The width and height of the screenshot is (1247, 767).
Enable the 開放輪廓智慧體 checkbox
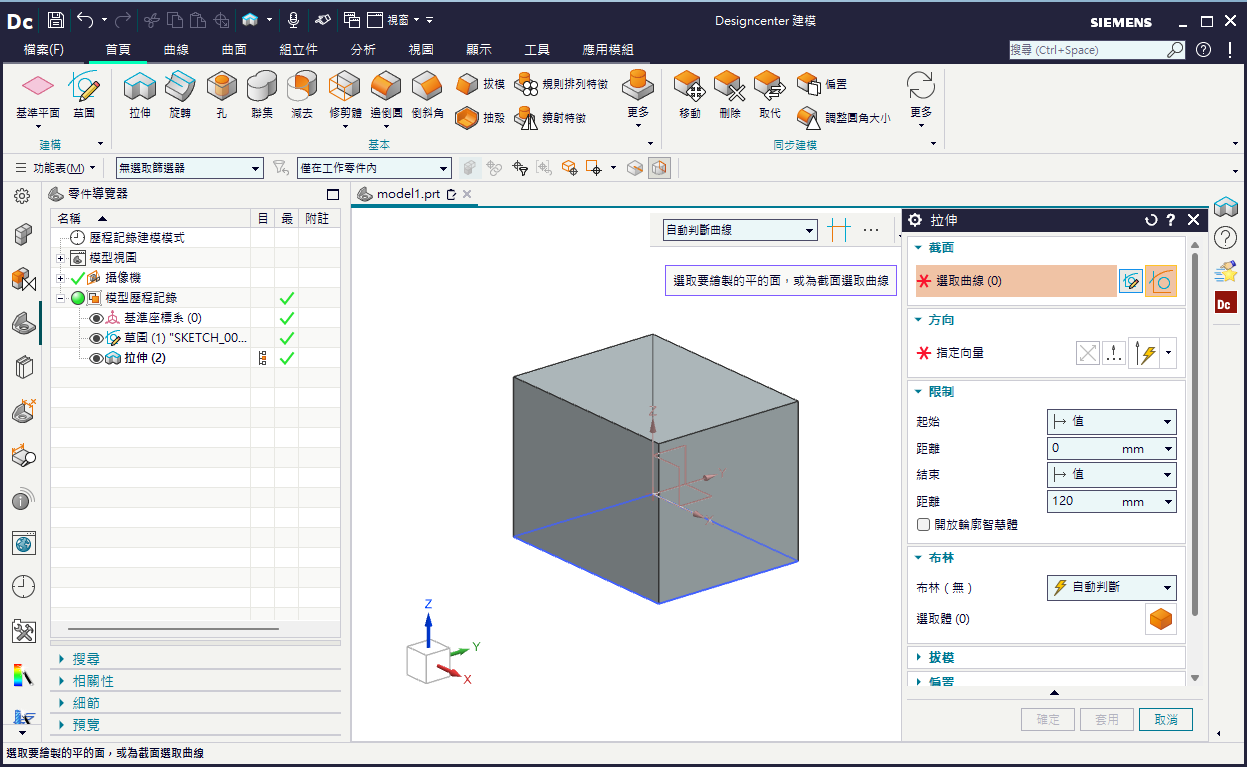tap(924, 524)
